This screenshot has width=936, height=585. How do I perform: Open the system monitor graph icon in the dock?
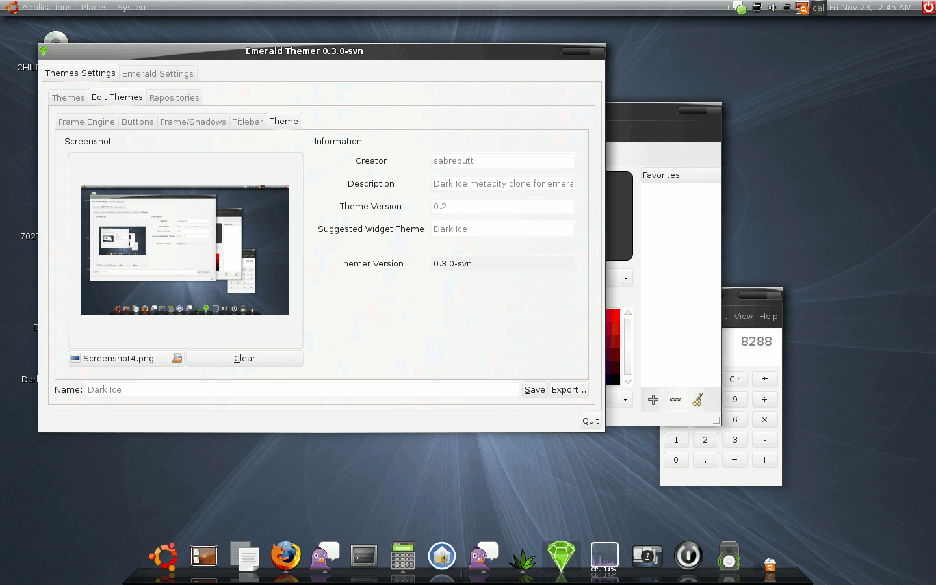[x=604, y=556]
